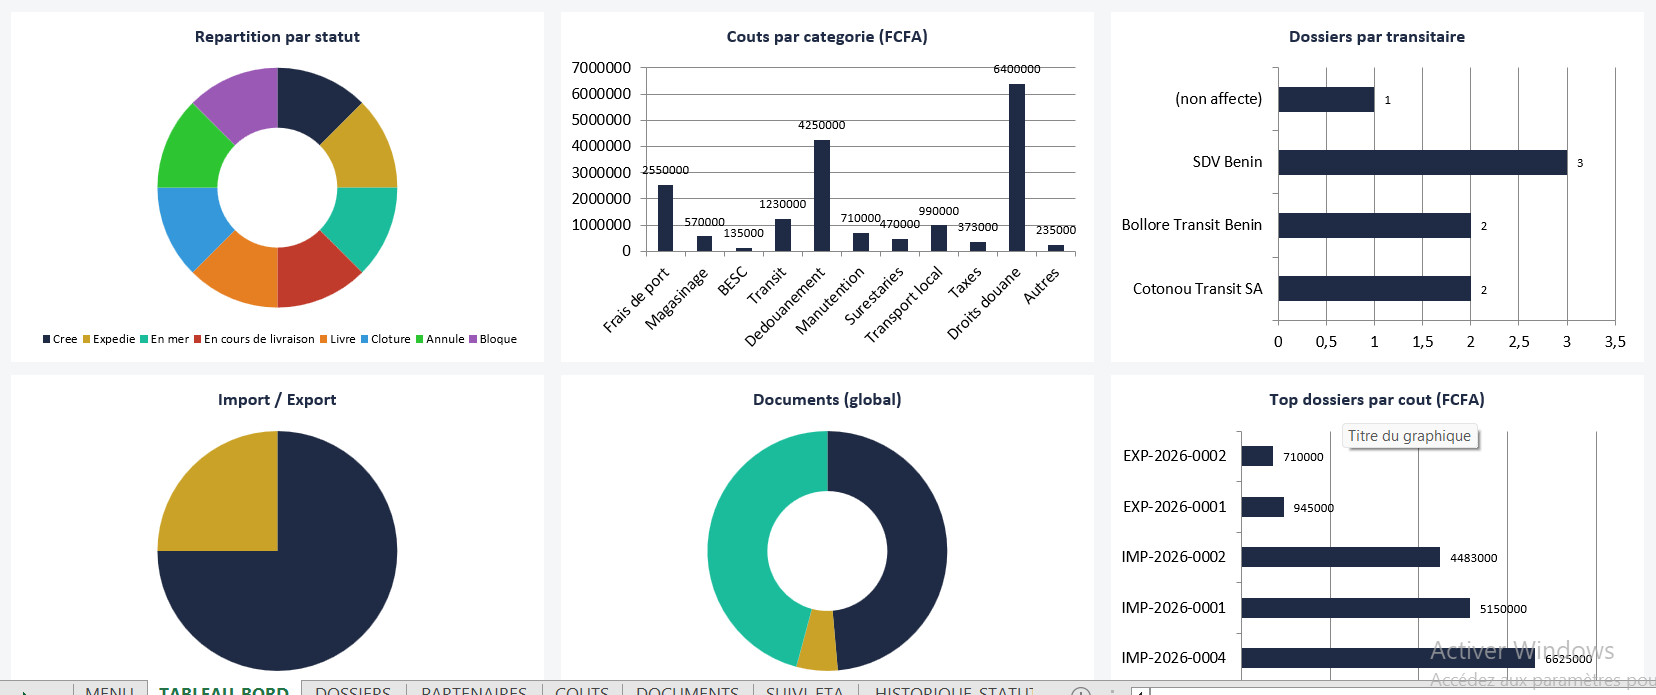Image resolution: width=1656 pixels, height=695 pixels.
Task: Select the '5150000' data label
Action: click(1503, 609)
